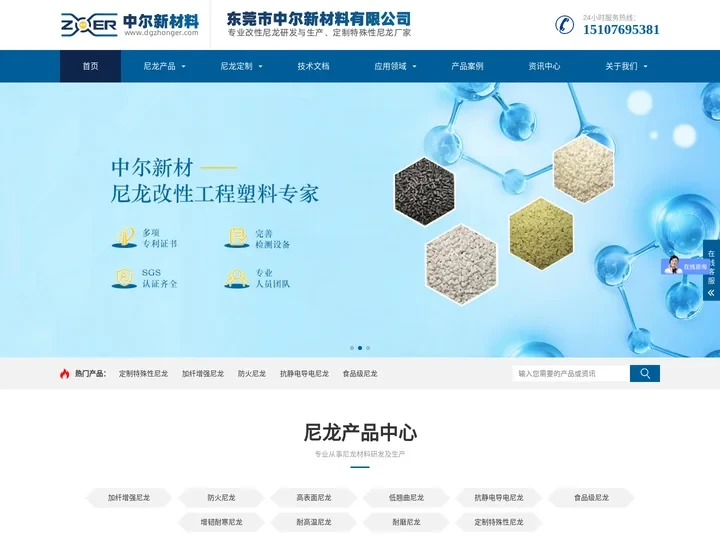Select the second carousel dot

pos(360,348)
